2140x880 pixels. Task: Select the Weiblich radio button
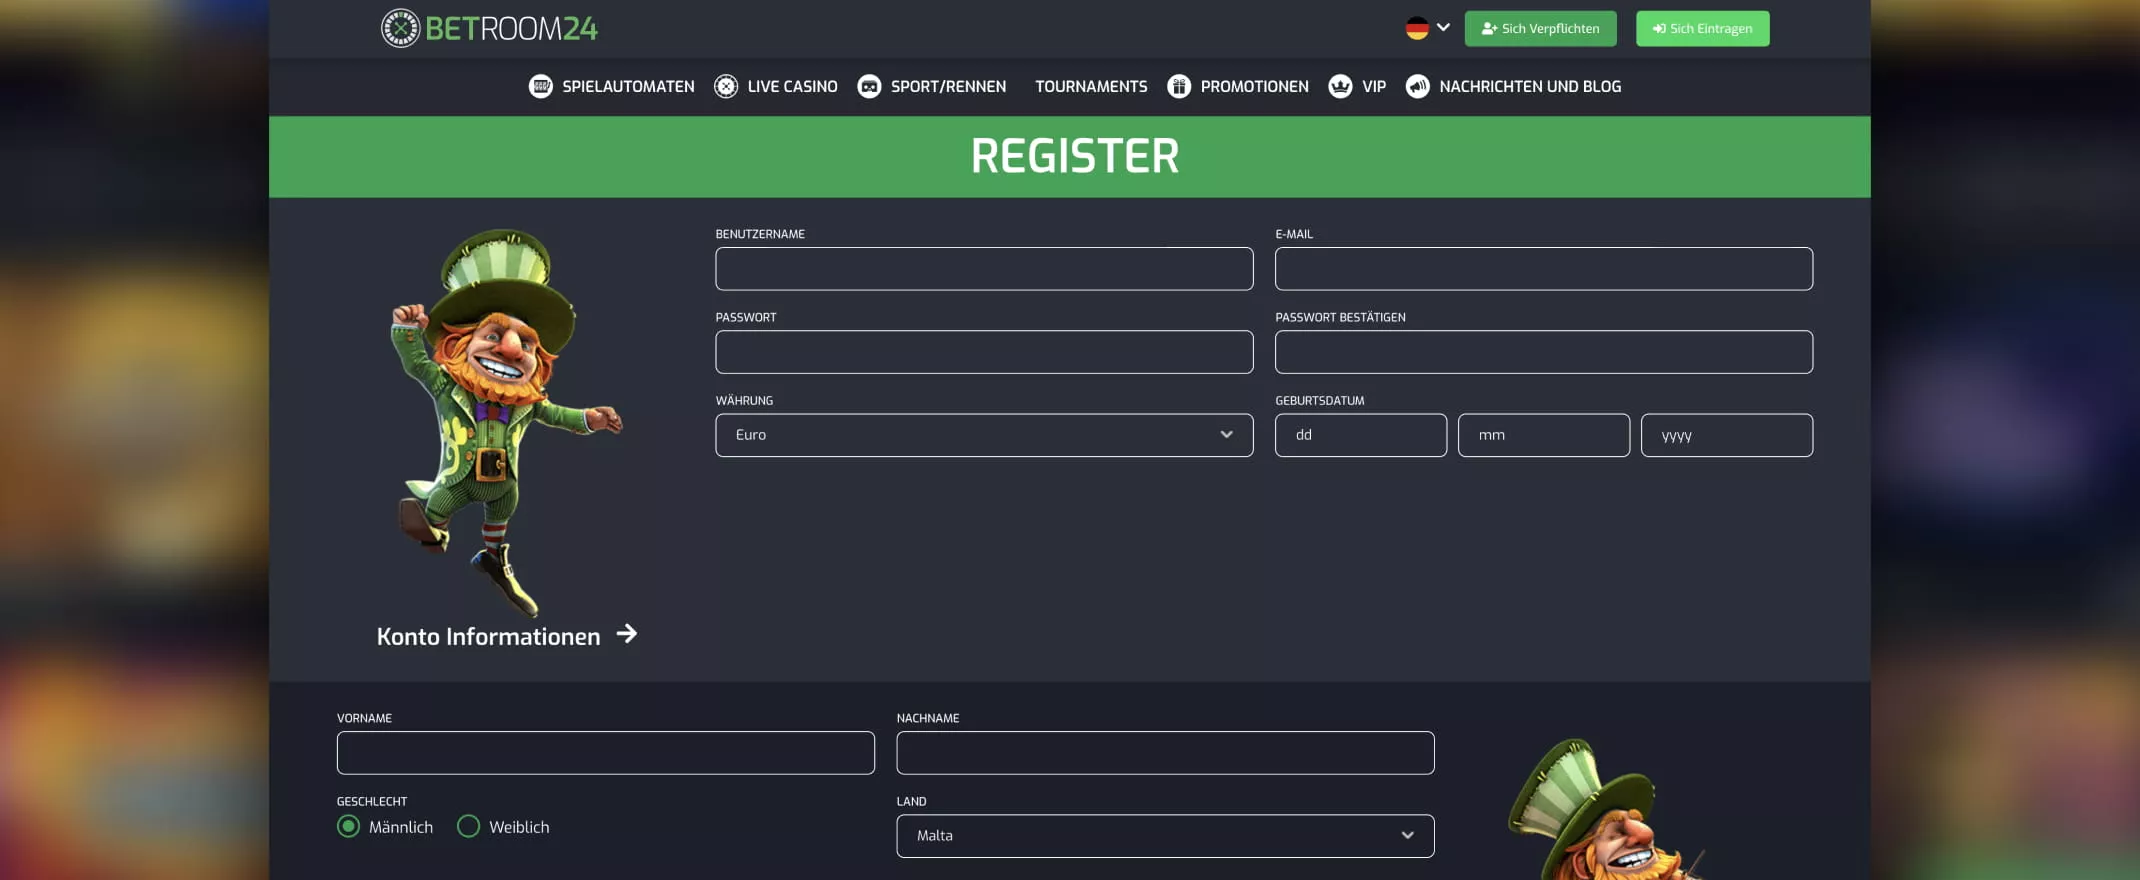coord(468,826)
